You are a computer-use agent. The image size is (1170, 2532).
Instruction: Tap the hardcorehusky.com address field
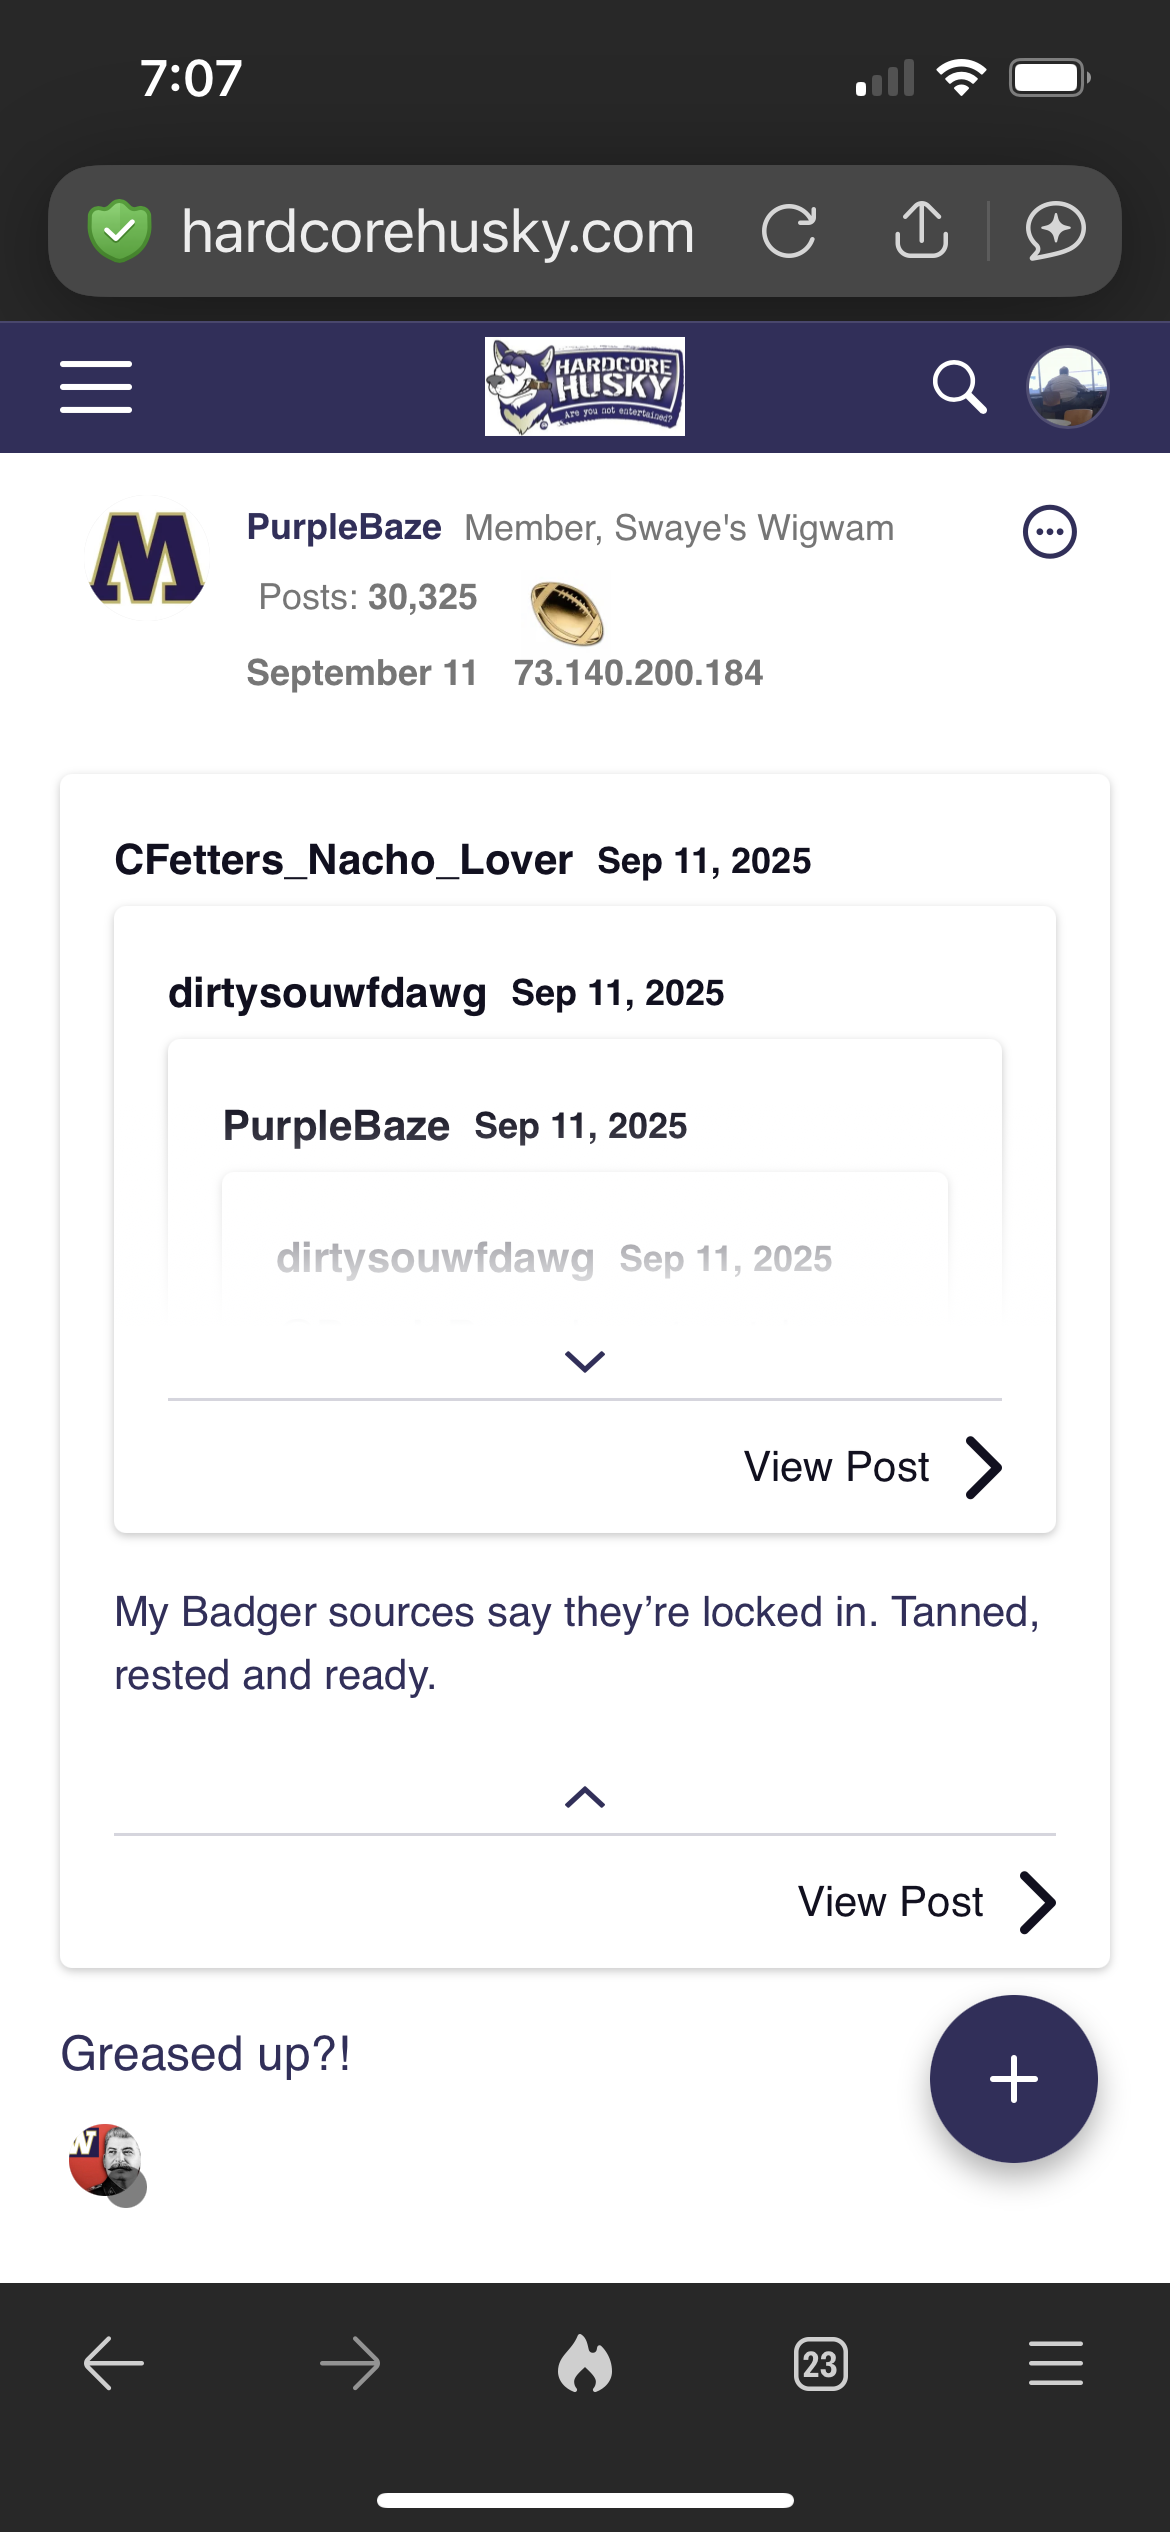tap(437, 232)
